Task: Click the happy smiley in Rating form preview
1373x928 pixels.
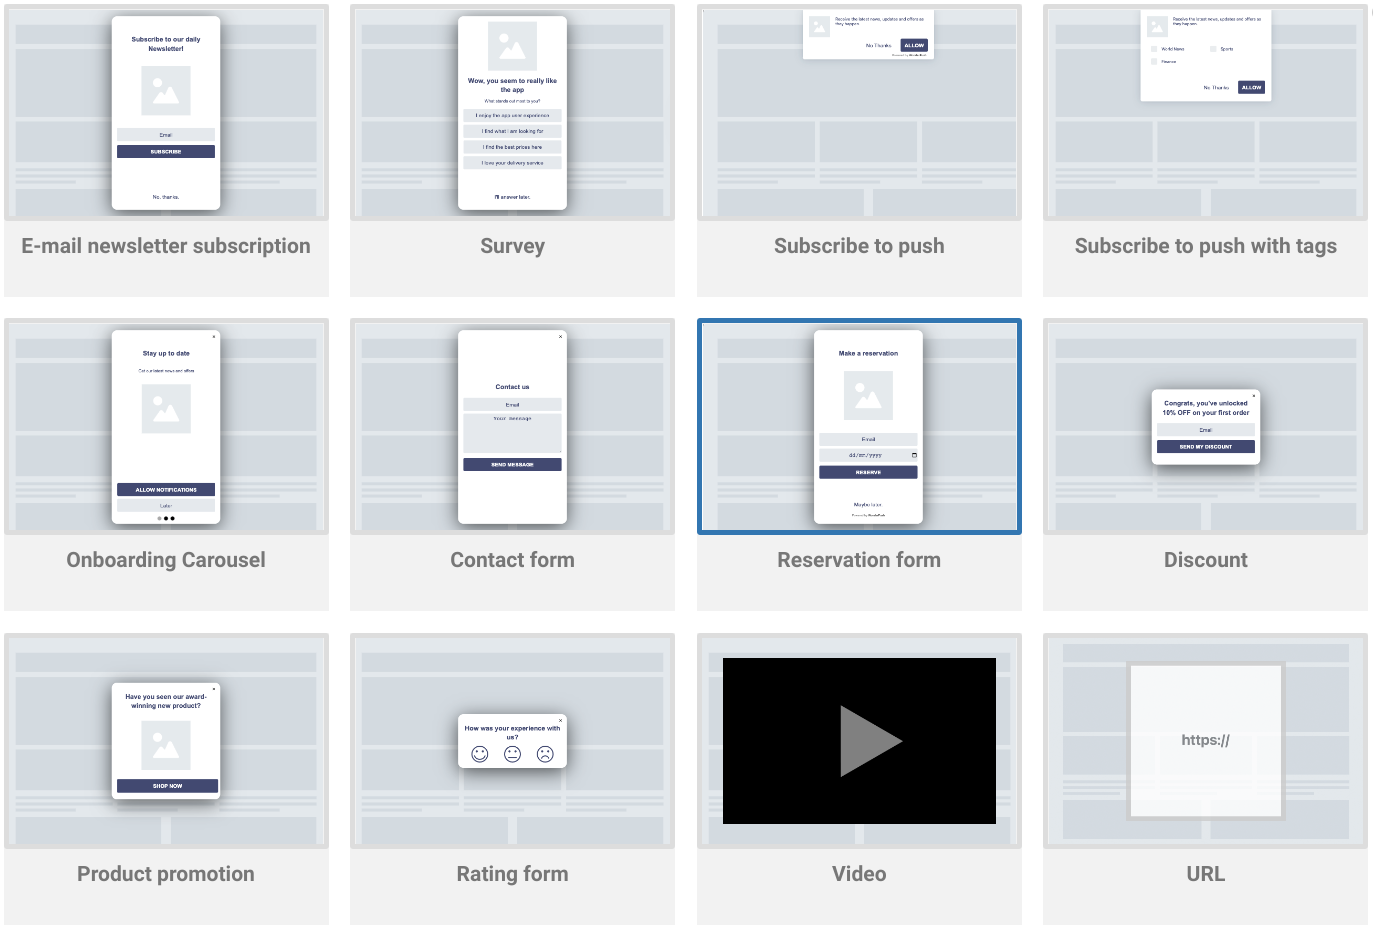Action: click(480, 754)
